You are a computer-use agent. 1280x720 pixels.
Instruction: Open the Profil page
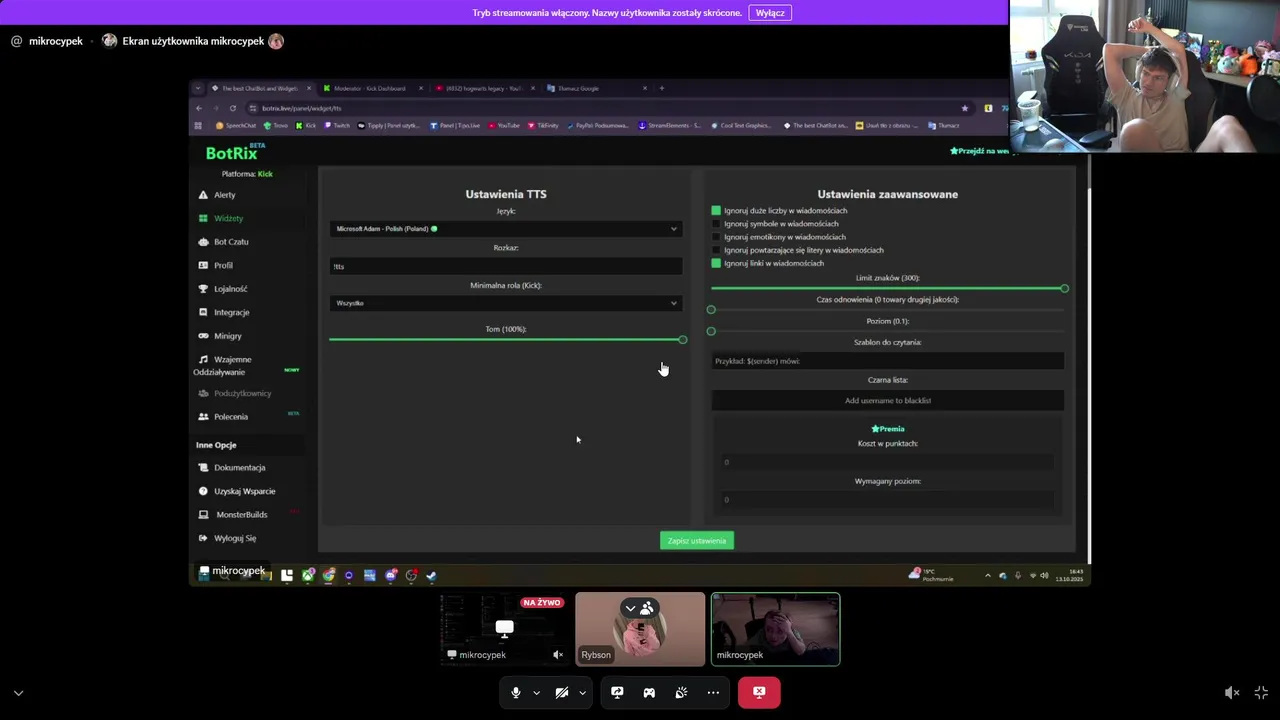[x=216, y=265]
